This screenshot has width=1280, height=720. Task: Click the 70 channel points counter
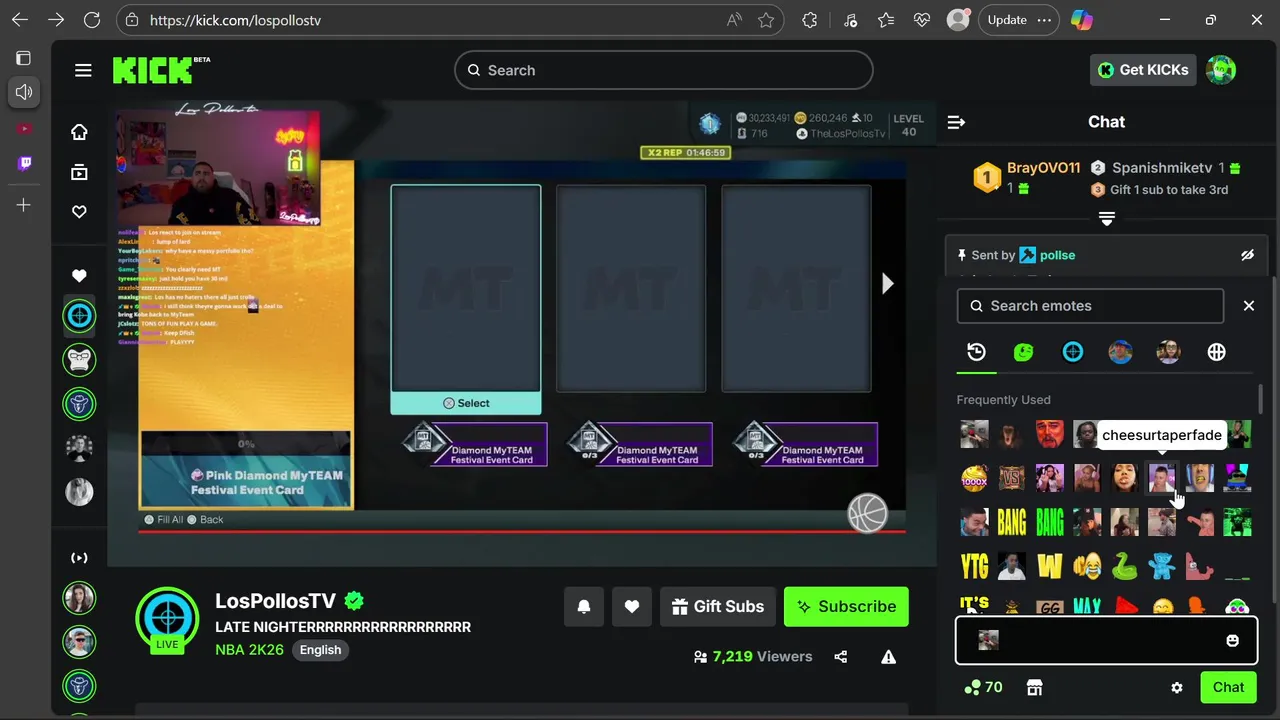983,687
